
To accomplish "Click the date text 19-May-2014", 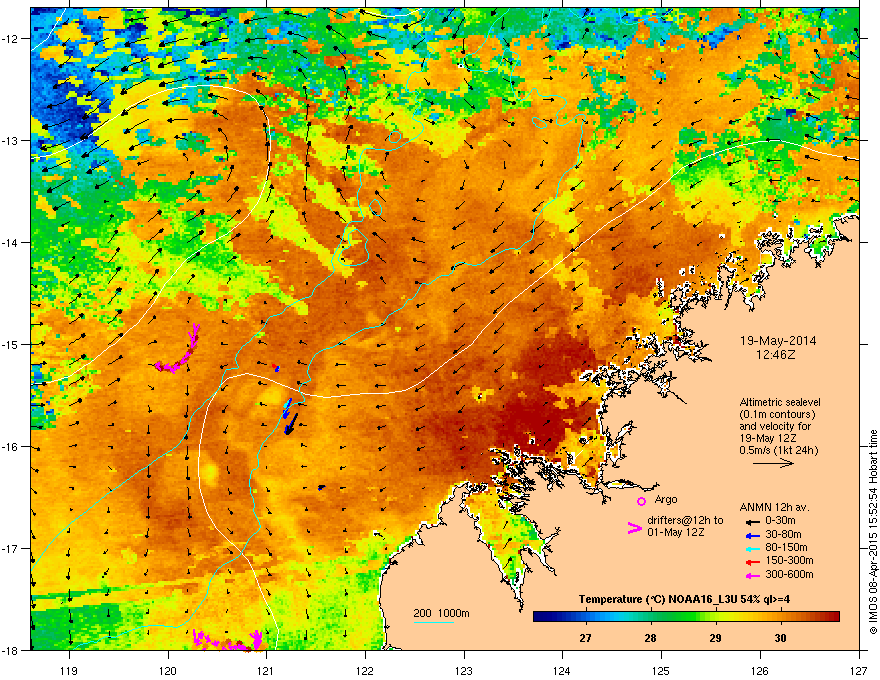I will pyautogui.click(x=778, y=341).
